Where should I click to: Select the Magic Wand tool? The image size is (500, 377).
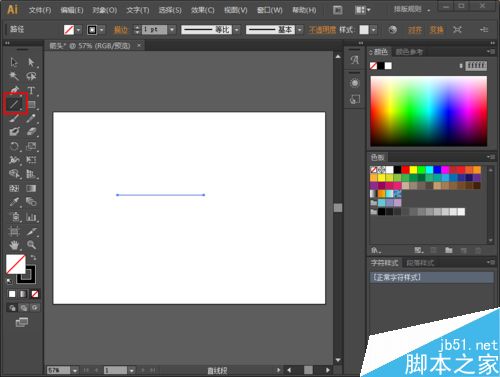(x=14, y=76)
